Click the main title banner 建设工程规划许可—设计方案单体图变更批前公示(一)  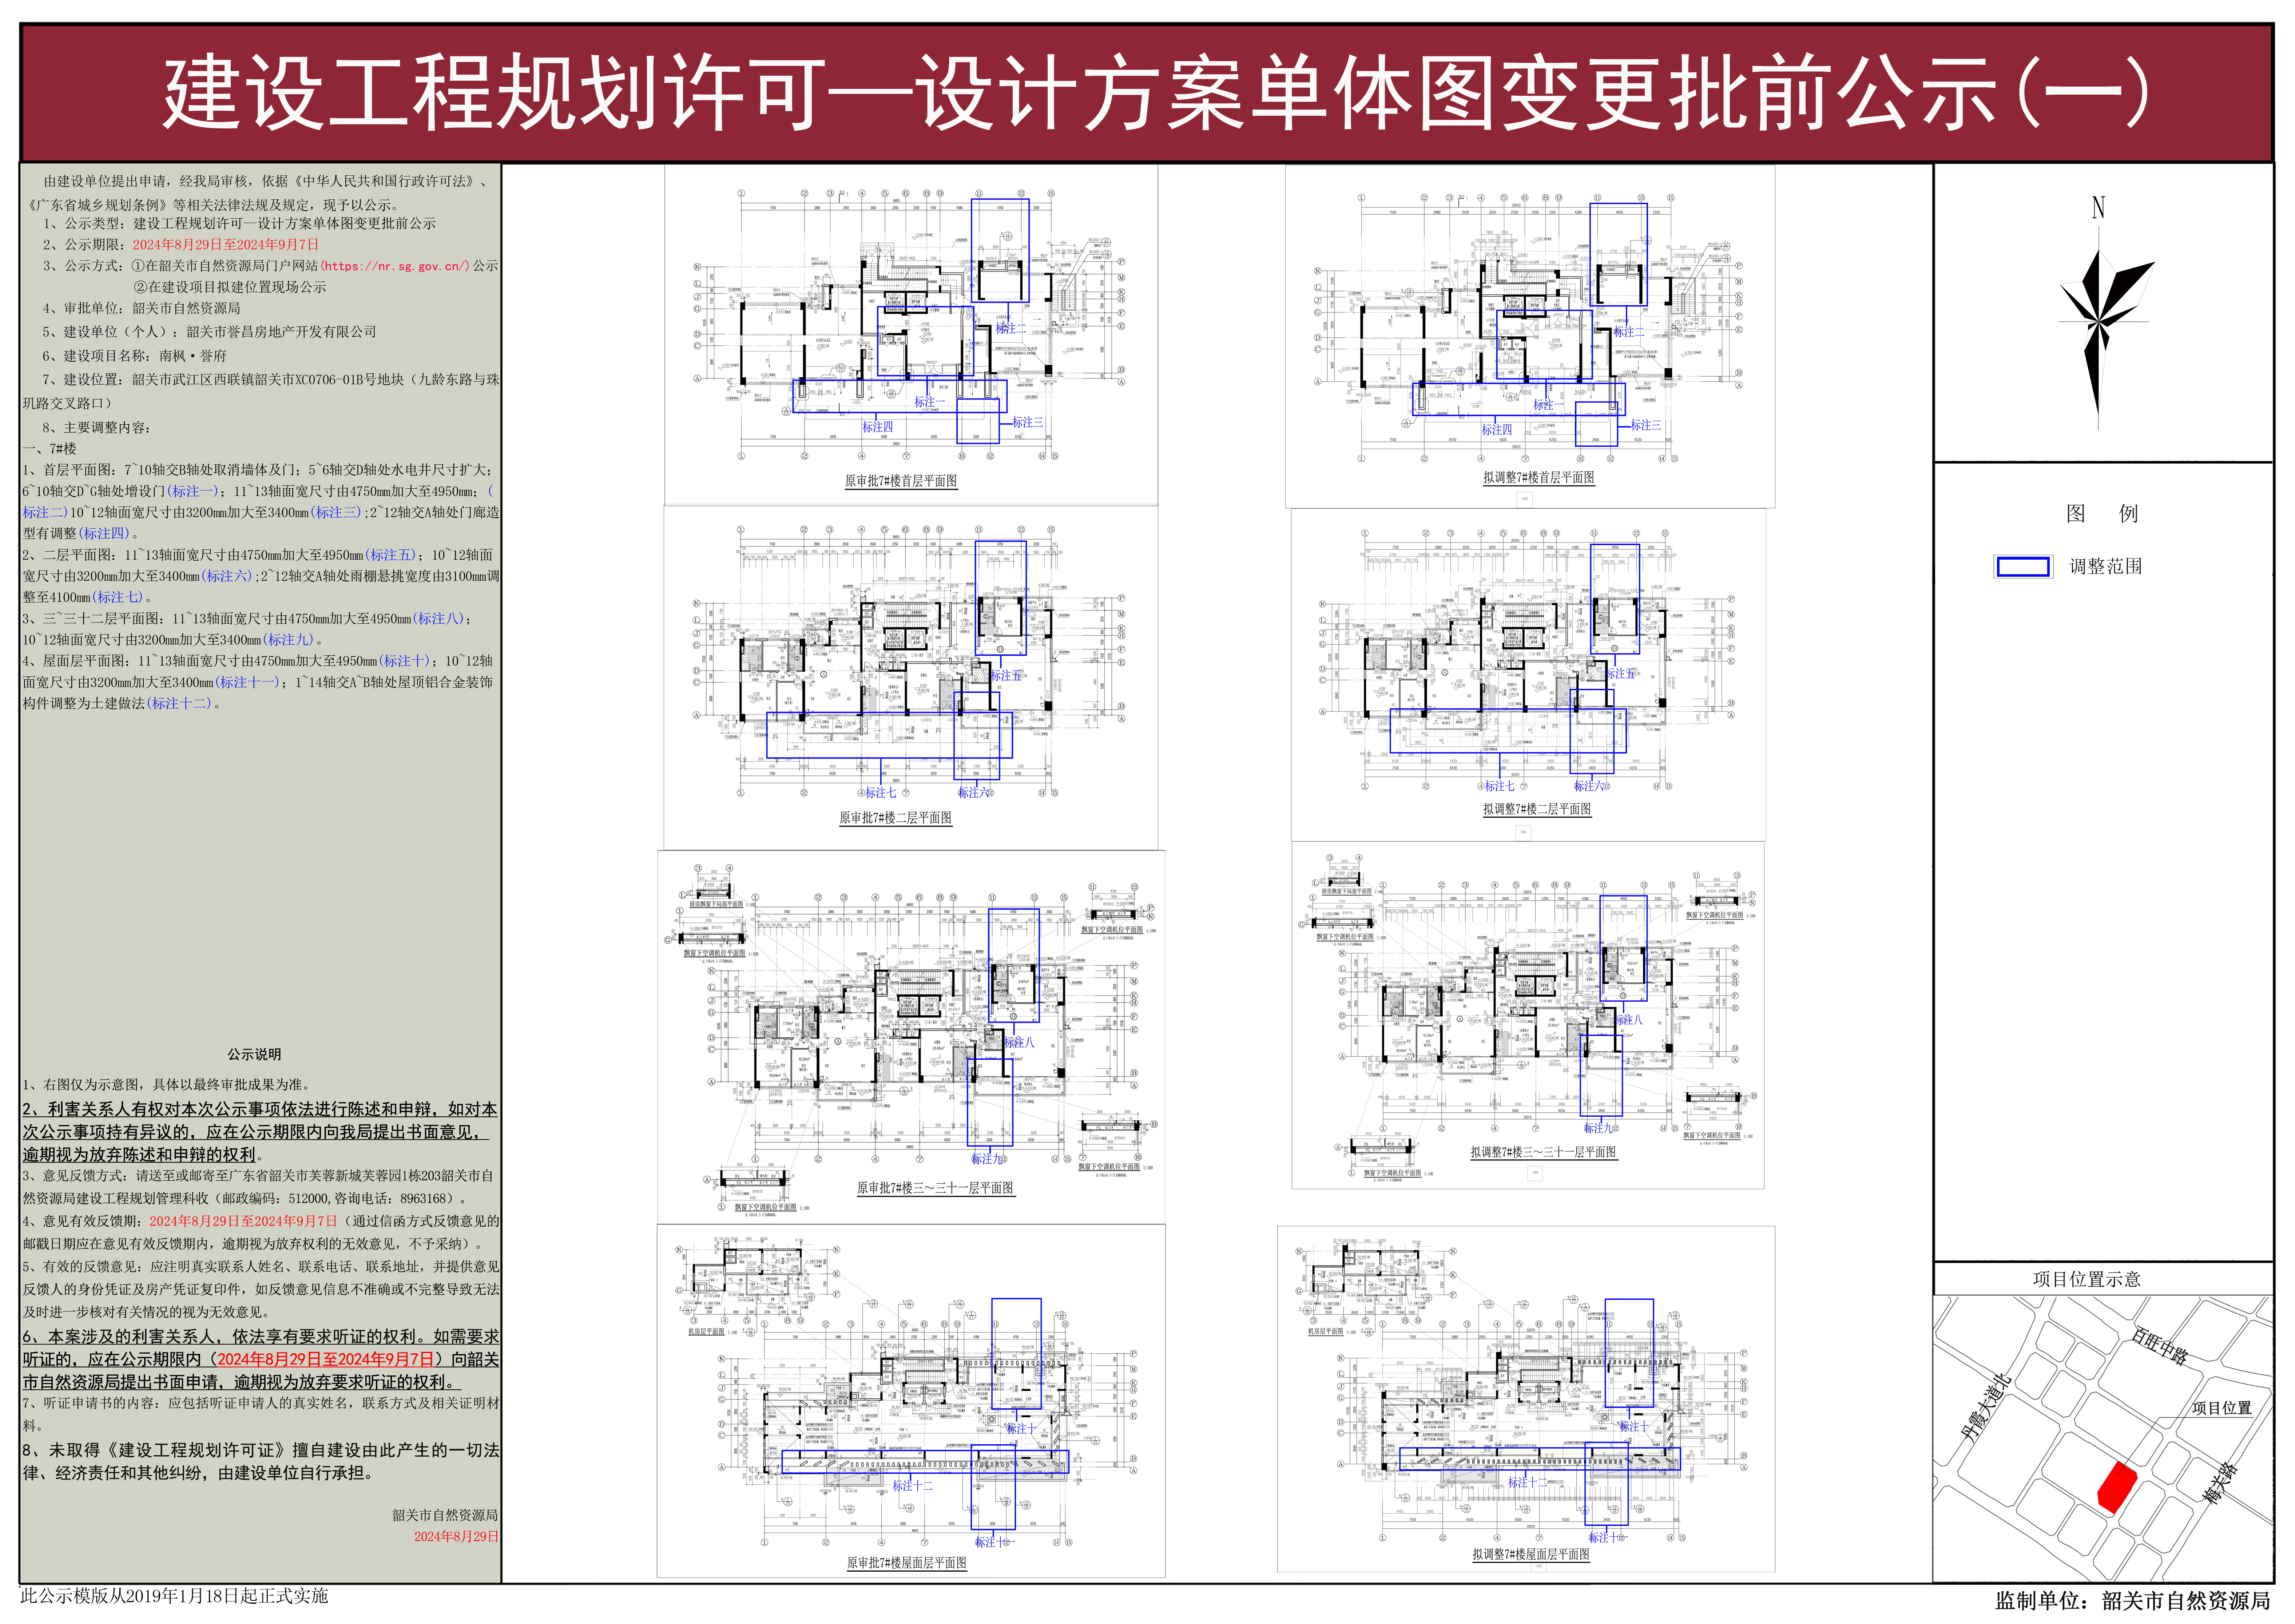[x=1147, y=93]
